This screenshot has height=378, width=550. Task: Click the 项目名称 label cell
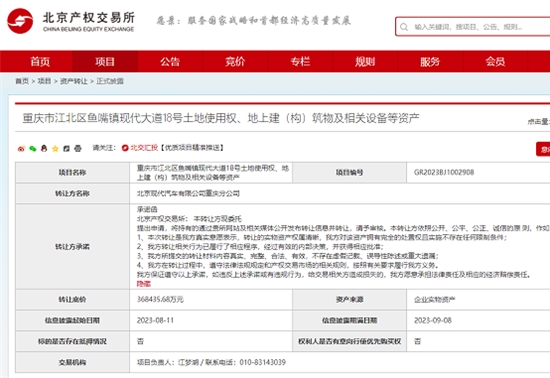[72, 172]
